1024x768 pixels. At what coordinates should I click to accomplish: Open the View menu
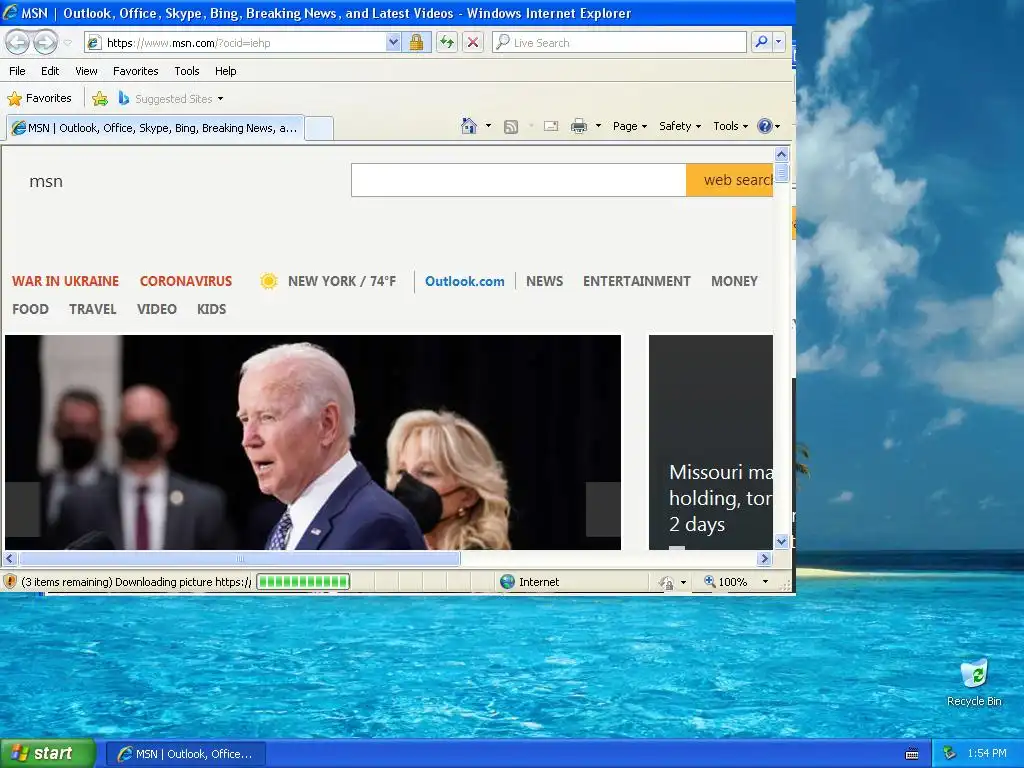(x=86, y=71)
